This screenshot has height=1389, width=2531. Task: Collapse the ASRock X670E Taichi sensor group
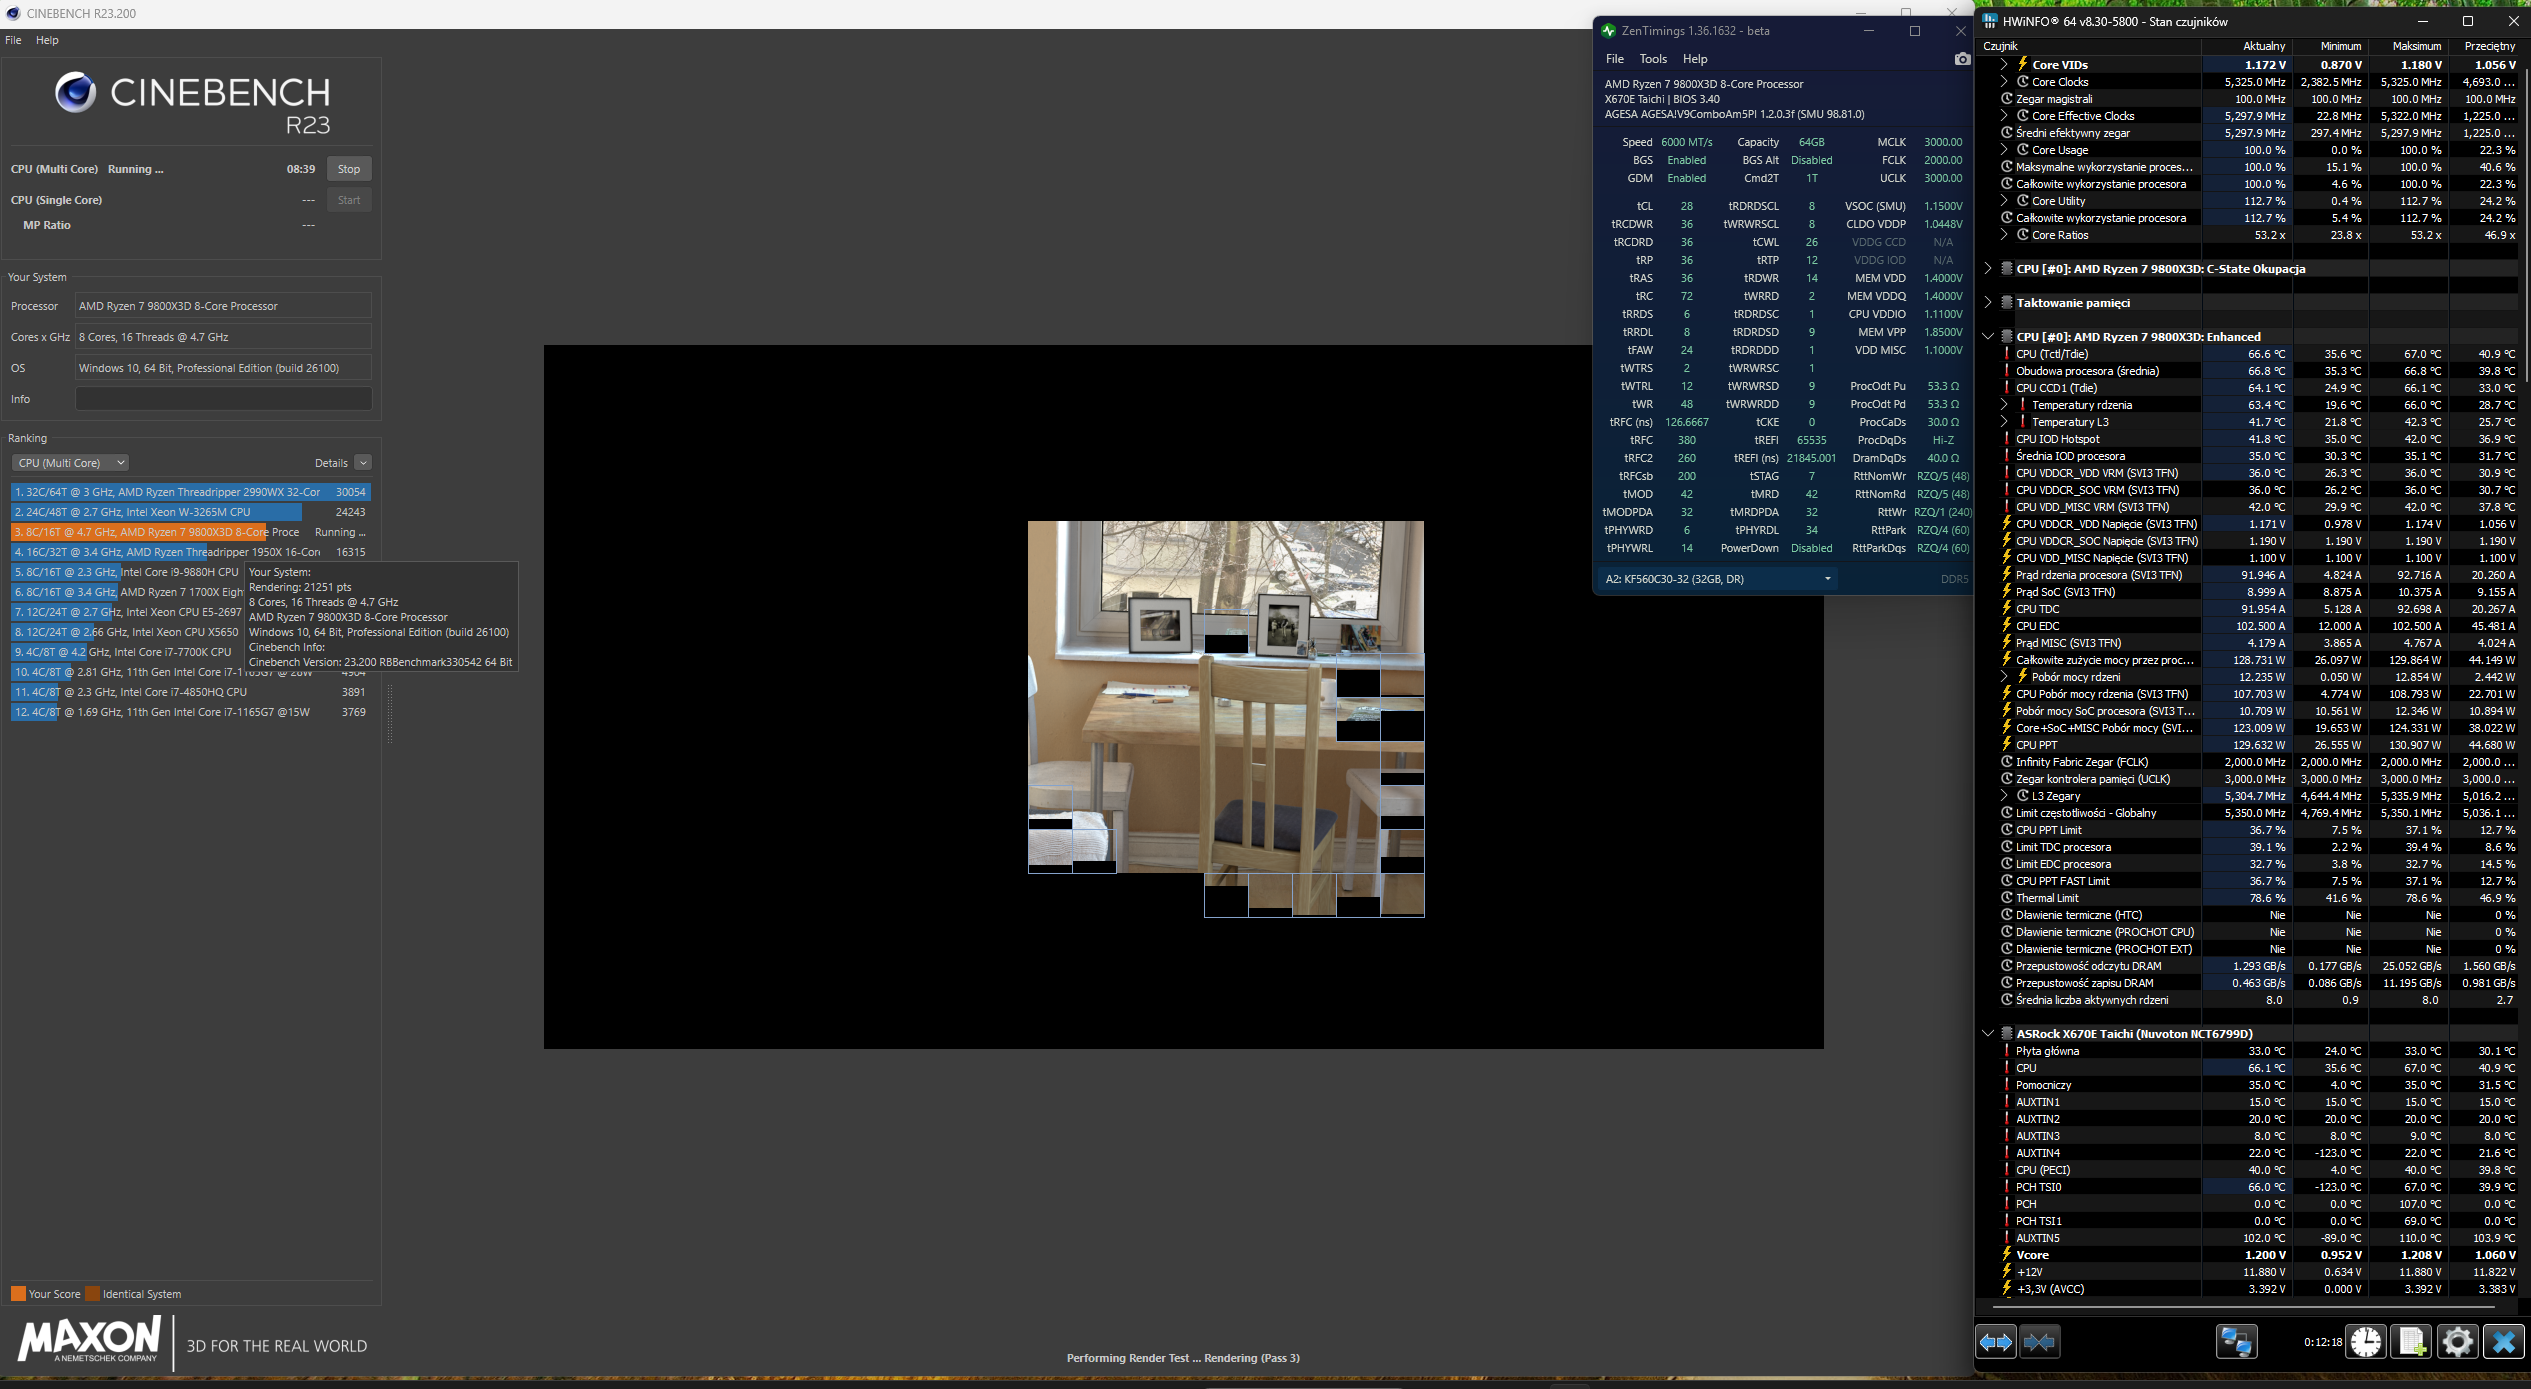[1988, 1034]
